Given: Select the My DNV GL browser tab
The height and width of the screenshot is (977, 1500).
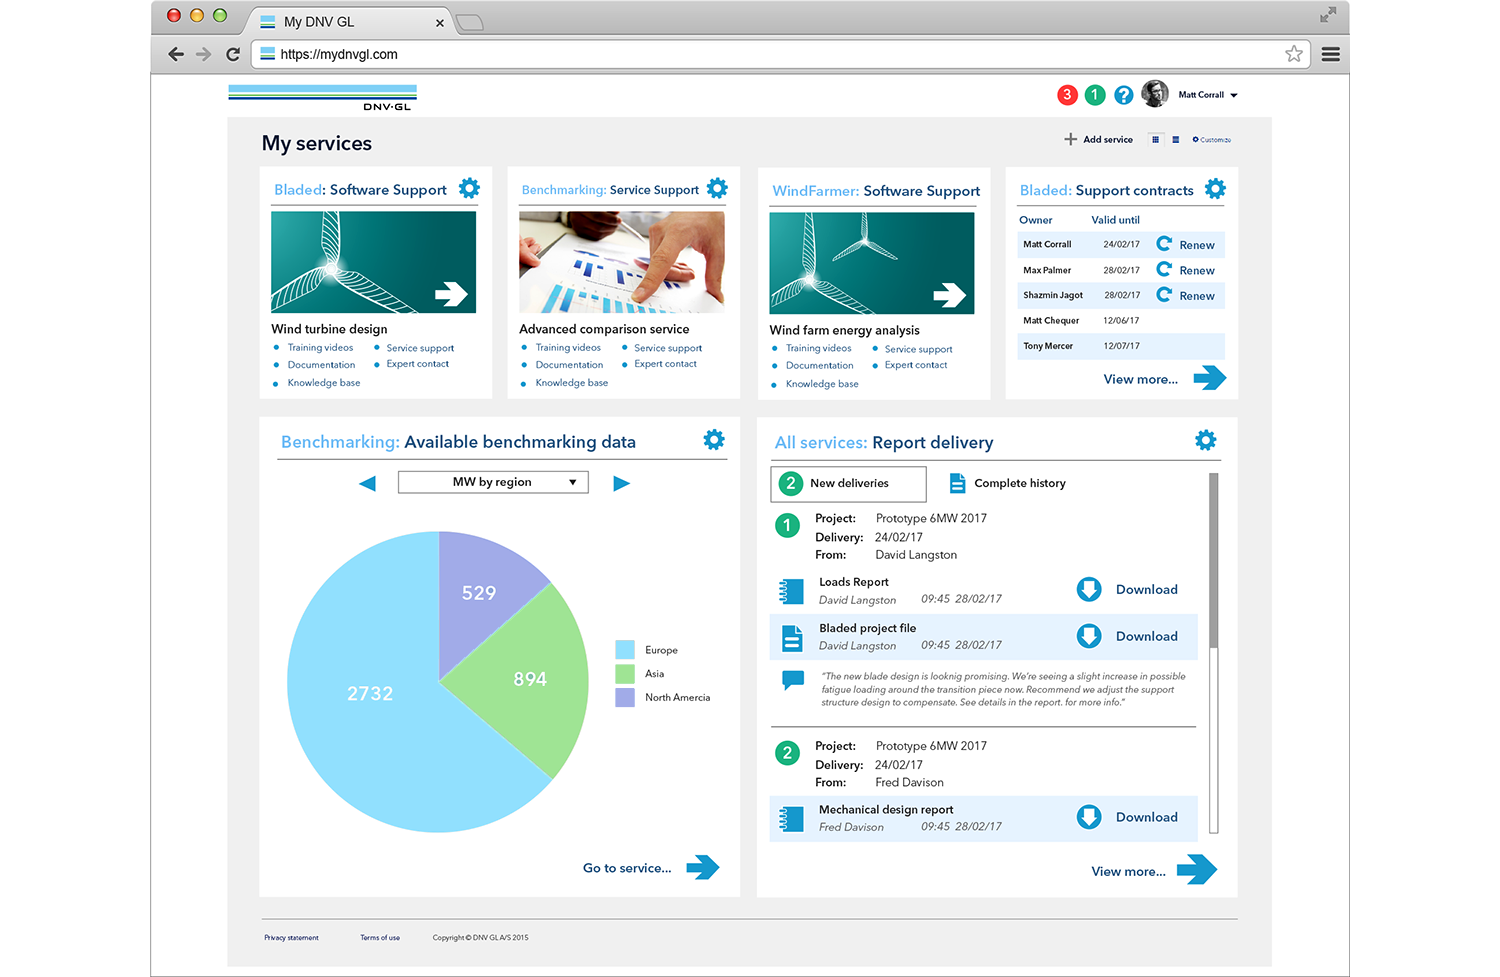Looking at the screenshot, I should [350, 22].
